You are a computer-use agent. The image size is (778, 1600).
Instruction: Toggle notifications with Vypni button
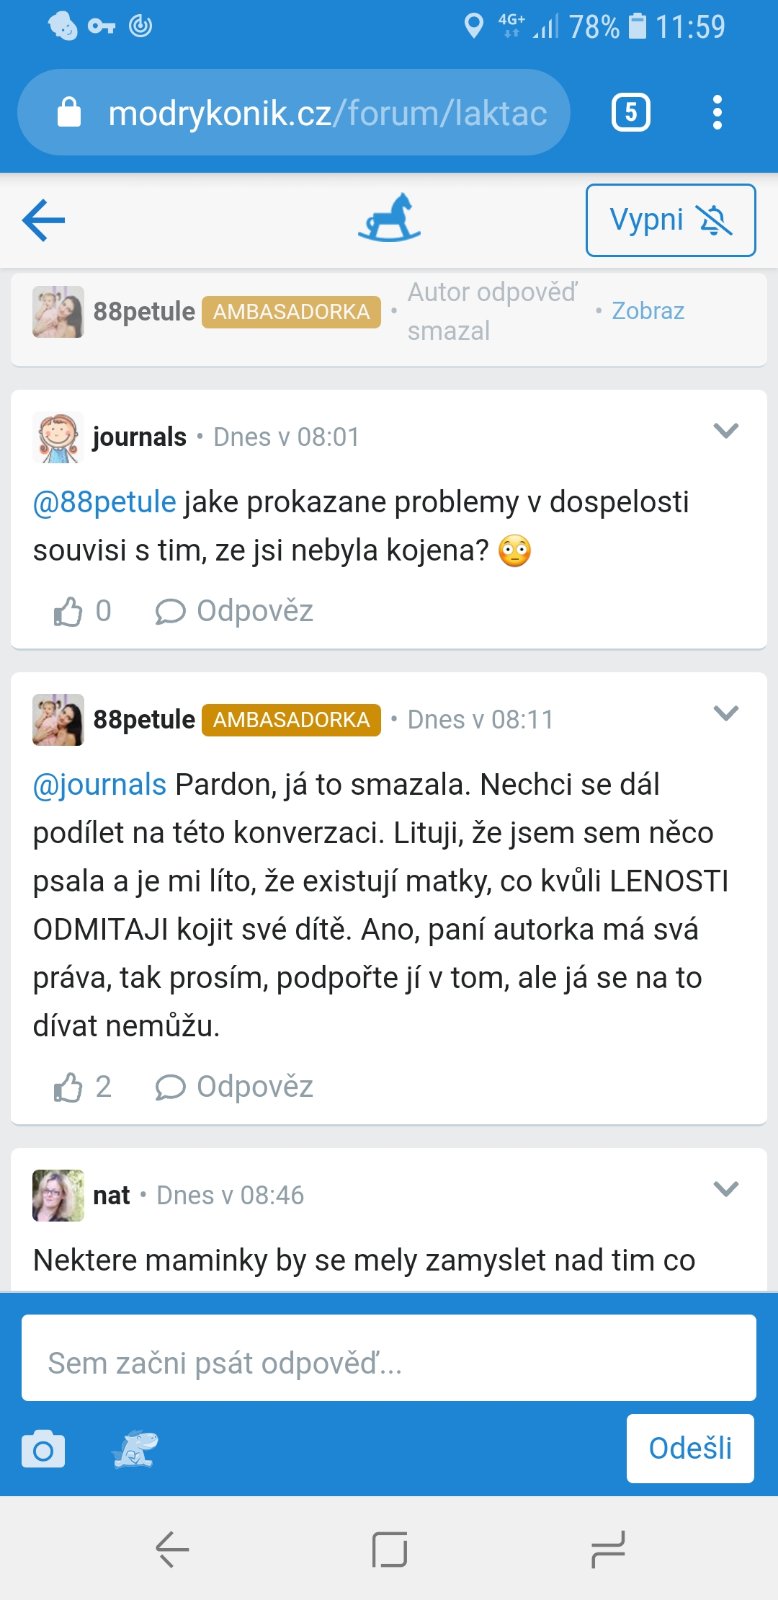(x=670, y=220)
